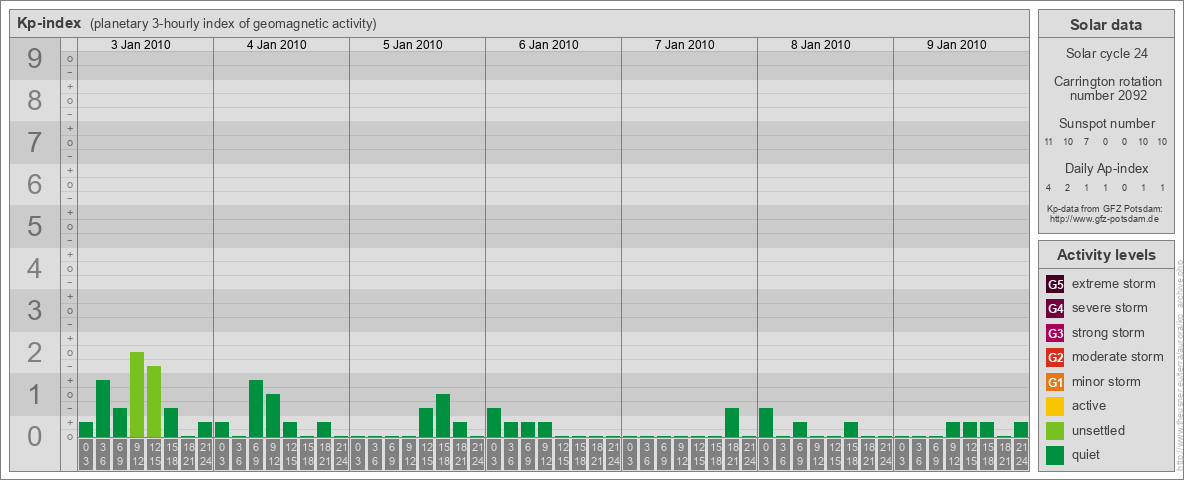Click the Kp axis number 3
This screenshot has width=1184, height=480.
click(34, 310)
